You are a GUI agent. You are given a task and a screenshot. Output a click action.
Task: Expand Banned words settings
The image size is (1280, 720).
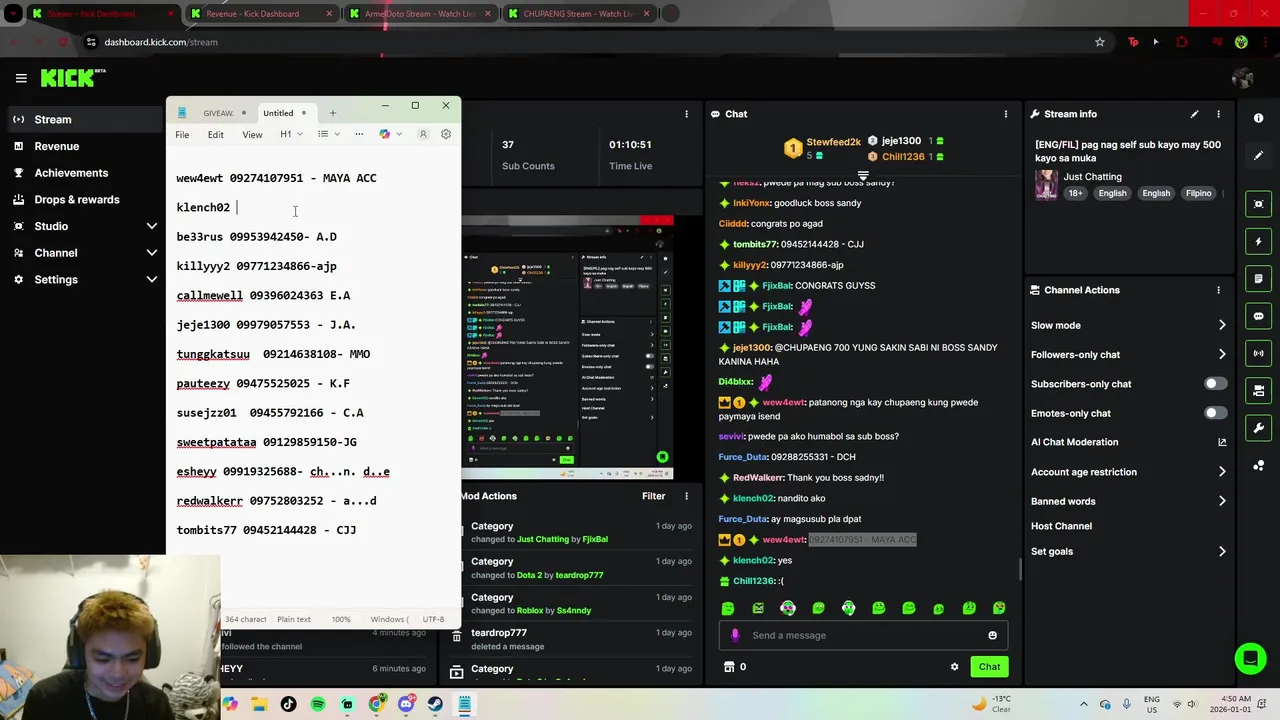click(x=1222, y=501)
